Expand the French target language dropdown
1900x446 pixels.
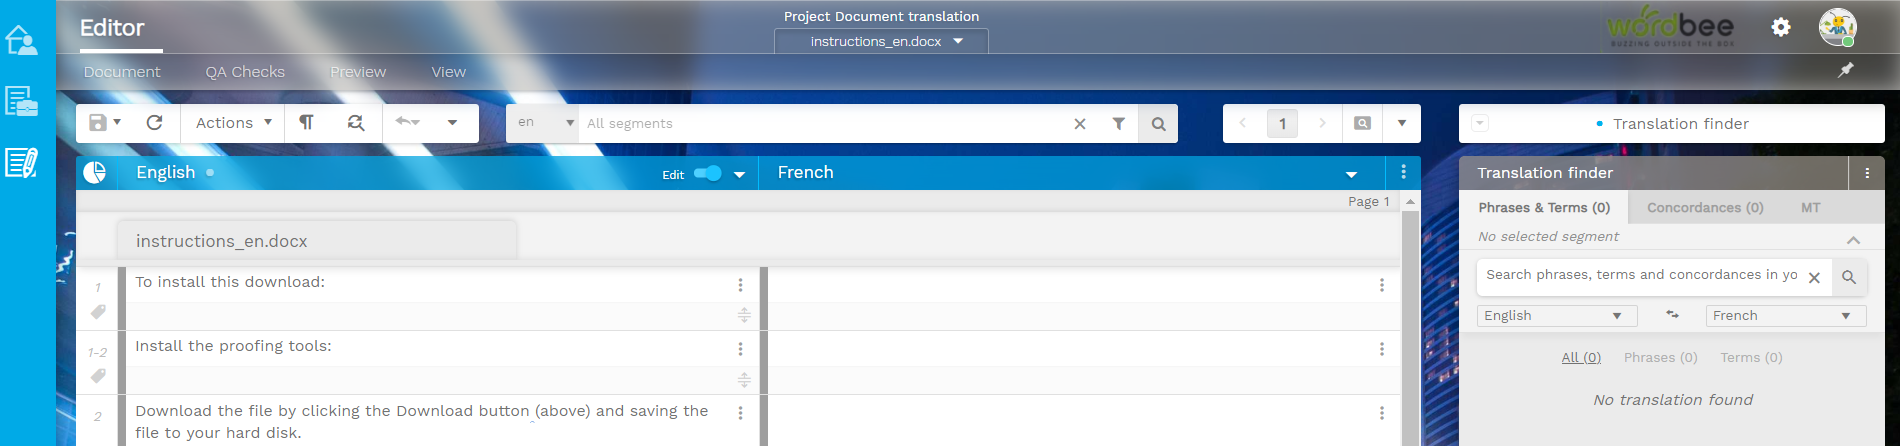pos(1351,174)
